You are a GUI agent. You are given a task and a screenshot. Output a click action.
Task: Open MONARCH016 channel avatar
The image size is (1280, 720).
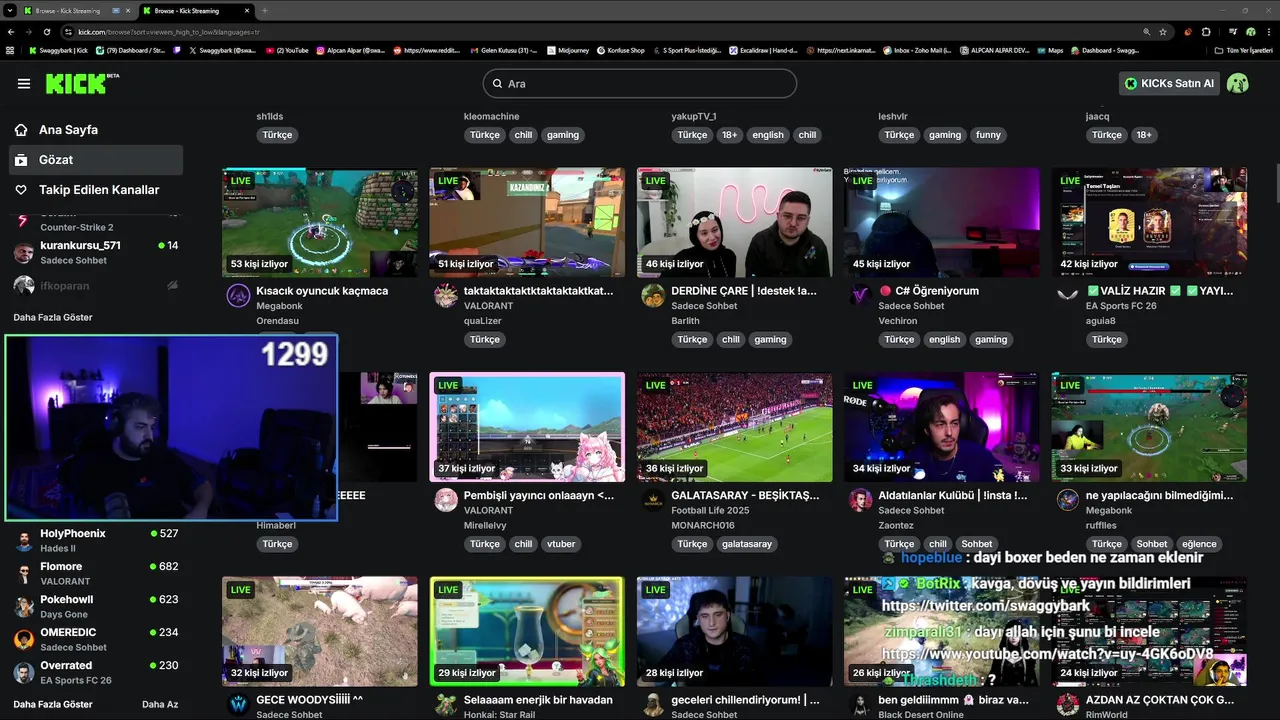[653, 500]
